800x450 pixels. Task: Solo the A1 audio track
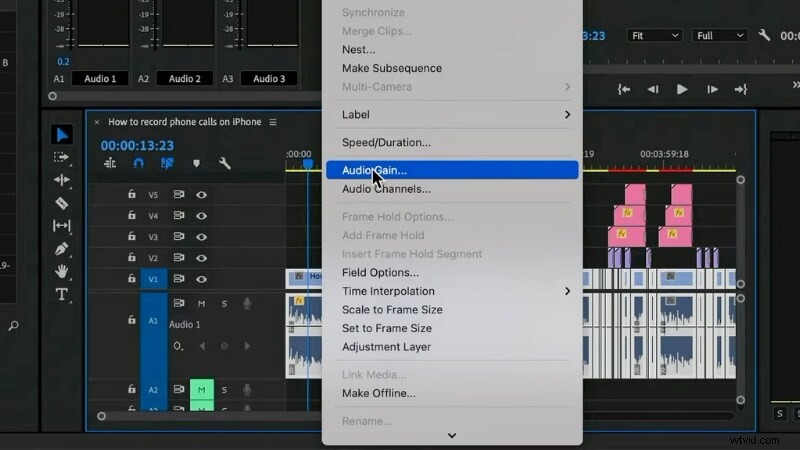(x=224, y=304)
